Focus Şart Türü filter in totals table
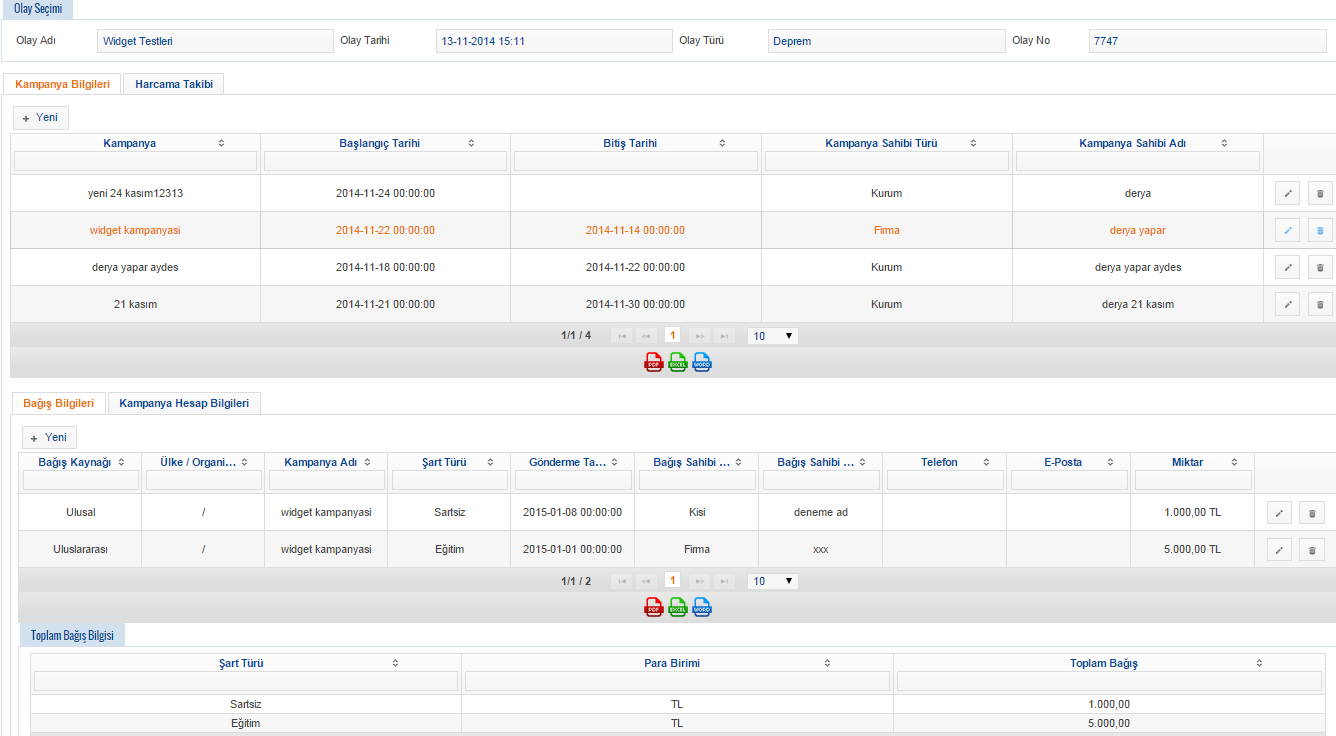This screenshot has height=736, width=1336. pyautogui.click(x=246, y=681)
